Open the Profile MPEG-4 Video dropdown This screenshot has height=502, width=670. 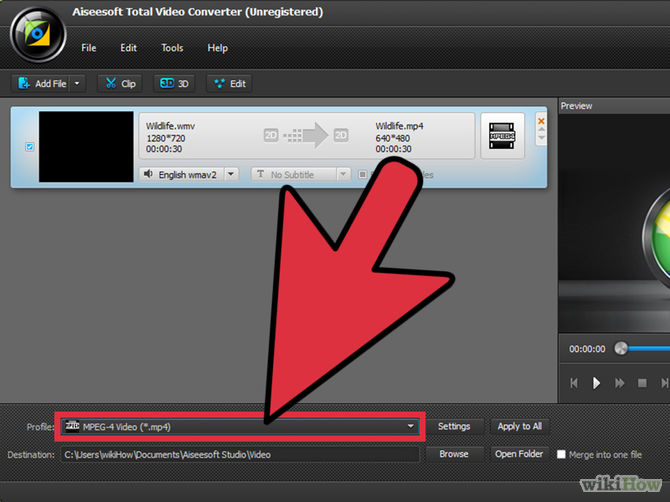240,426
